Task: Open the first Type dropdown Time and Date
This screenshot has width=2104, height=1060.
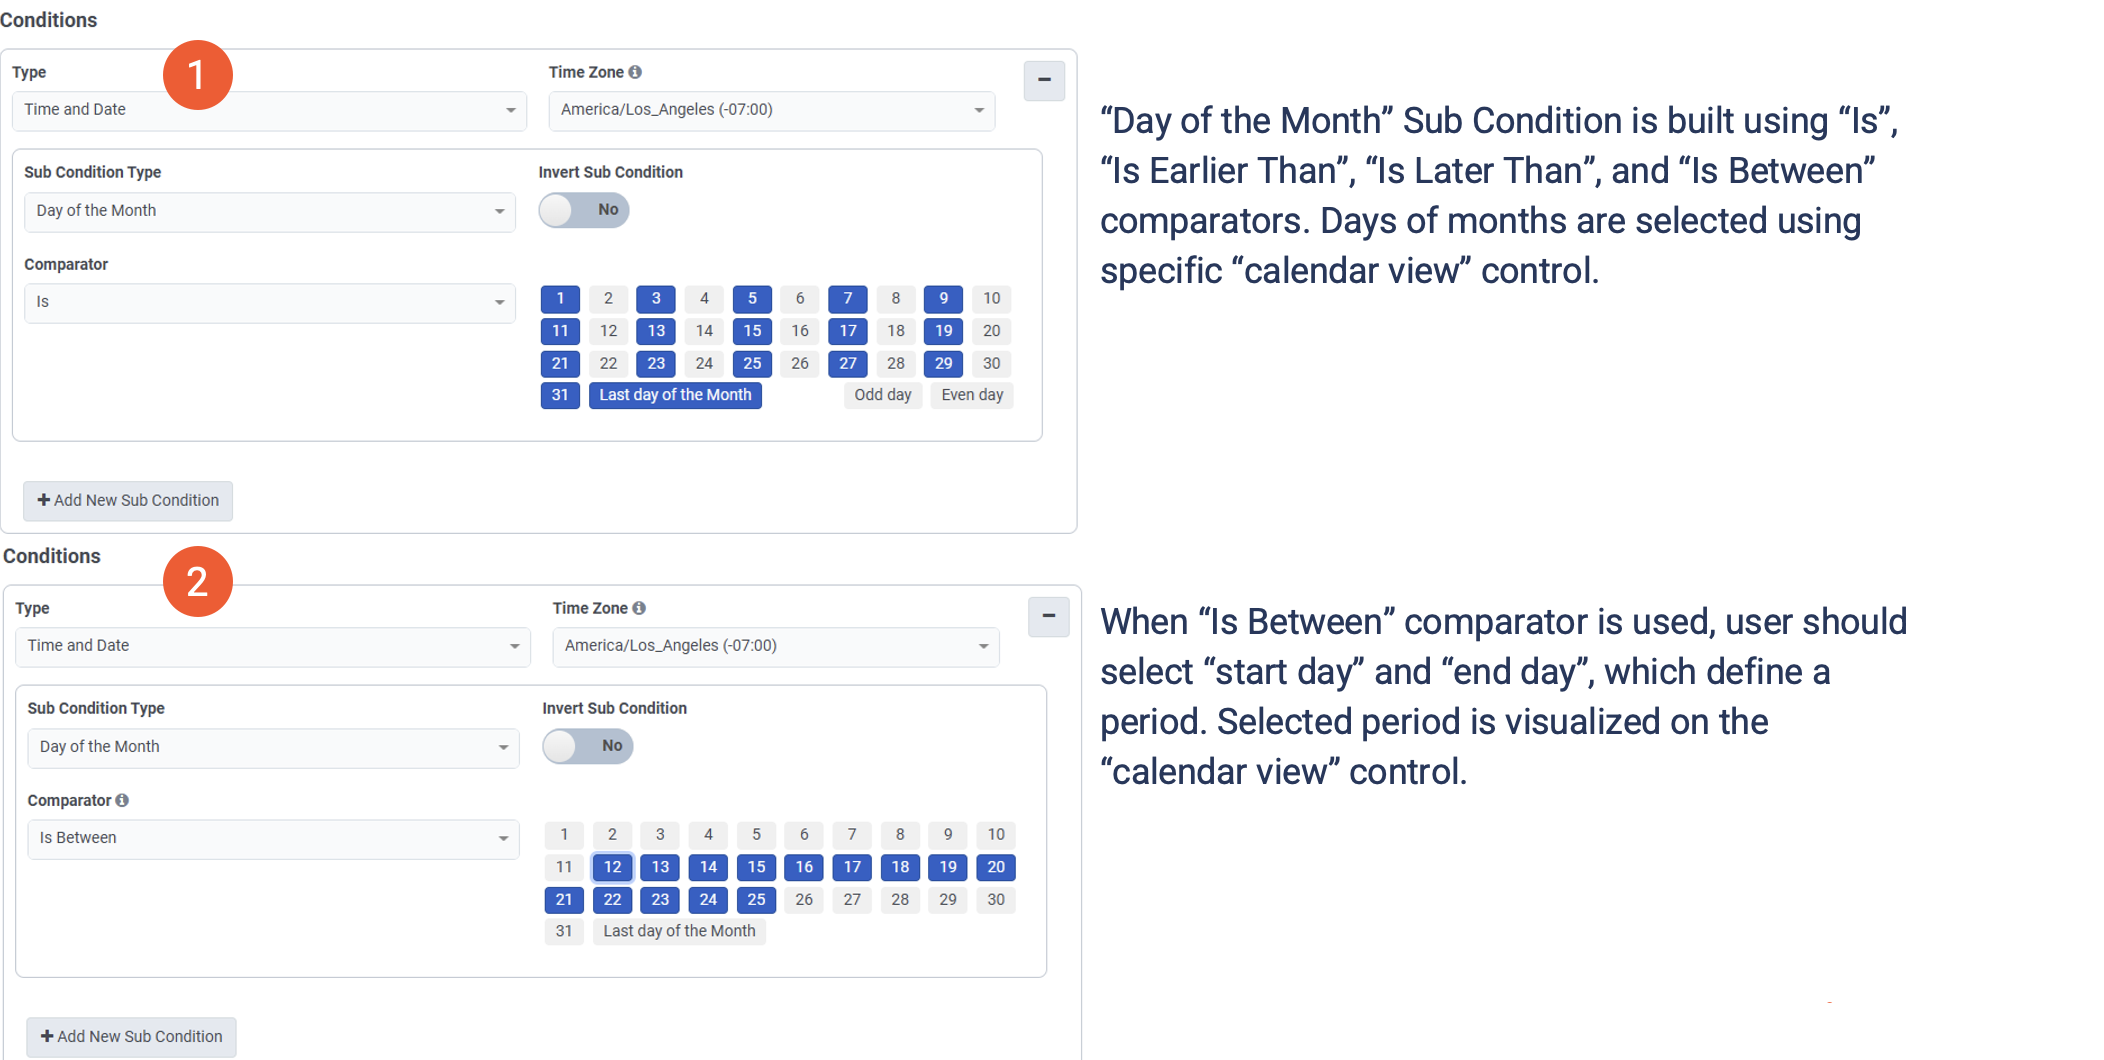Action: [x=269, y=110]
